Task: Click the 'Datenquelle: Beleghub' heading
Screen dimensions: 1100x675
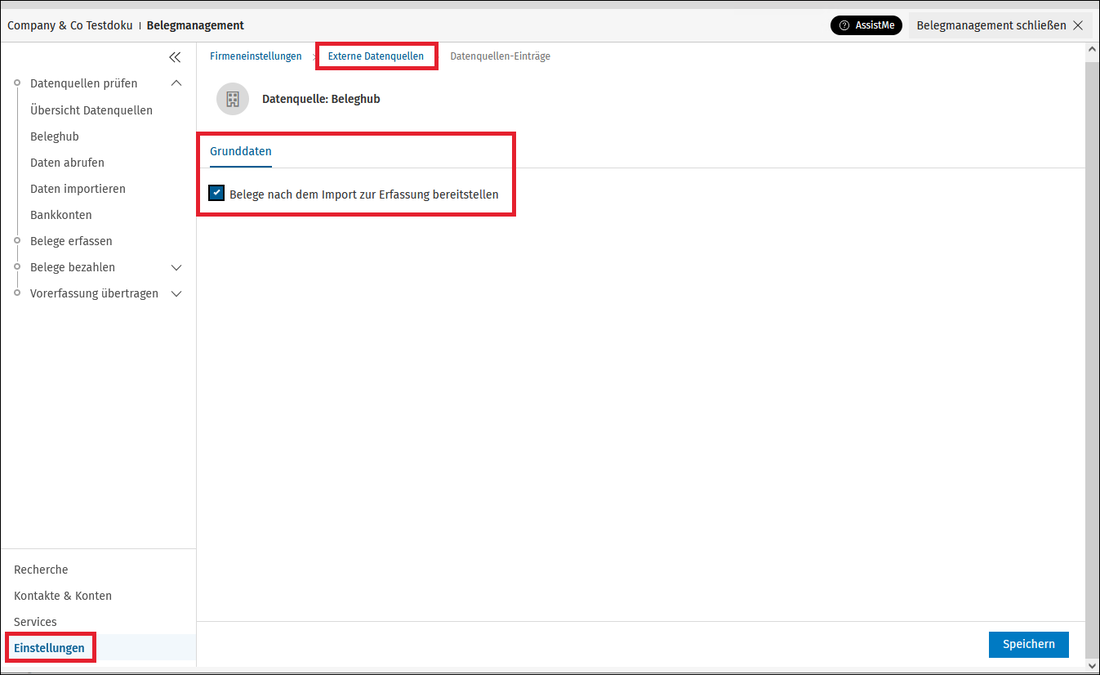Action: tap(321, 99)
